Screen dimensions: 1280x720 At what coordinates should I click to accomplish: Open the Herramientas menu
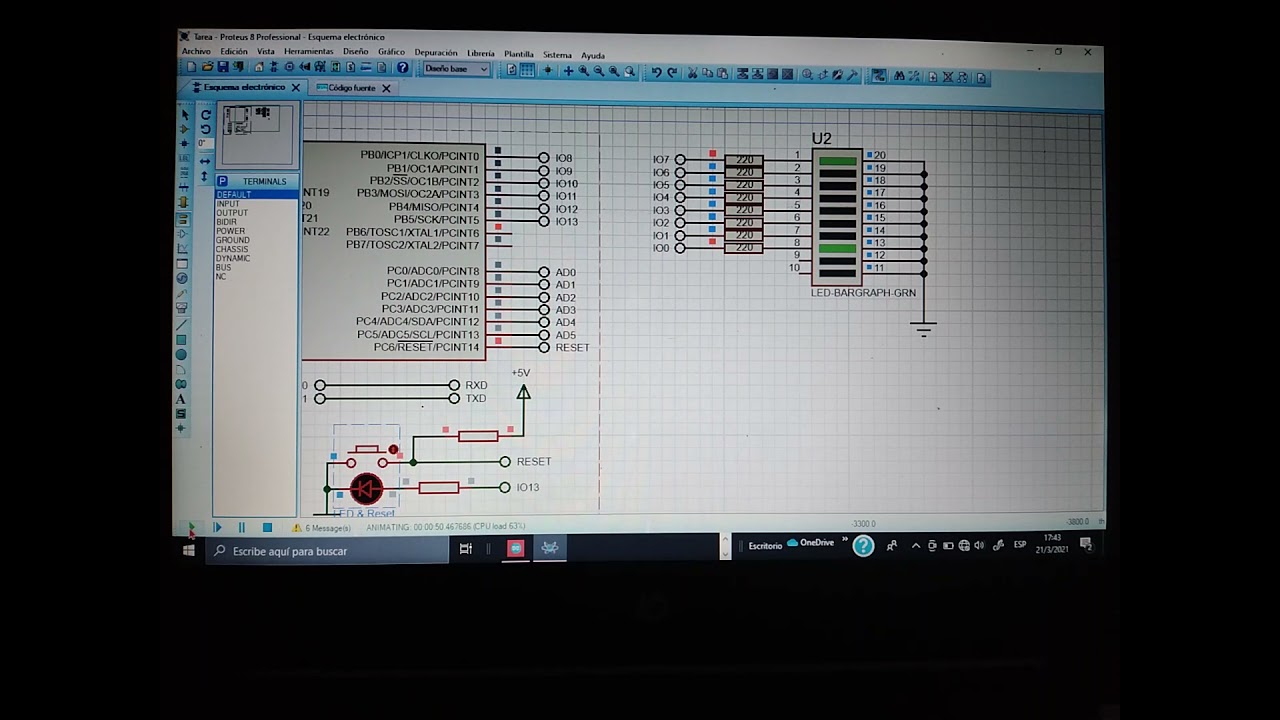309,52
